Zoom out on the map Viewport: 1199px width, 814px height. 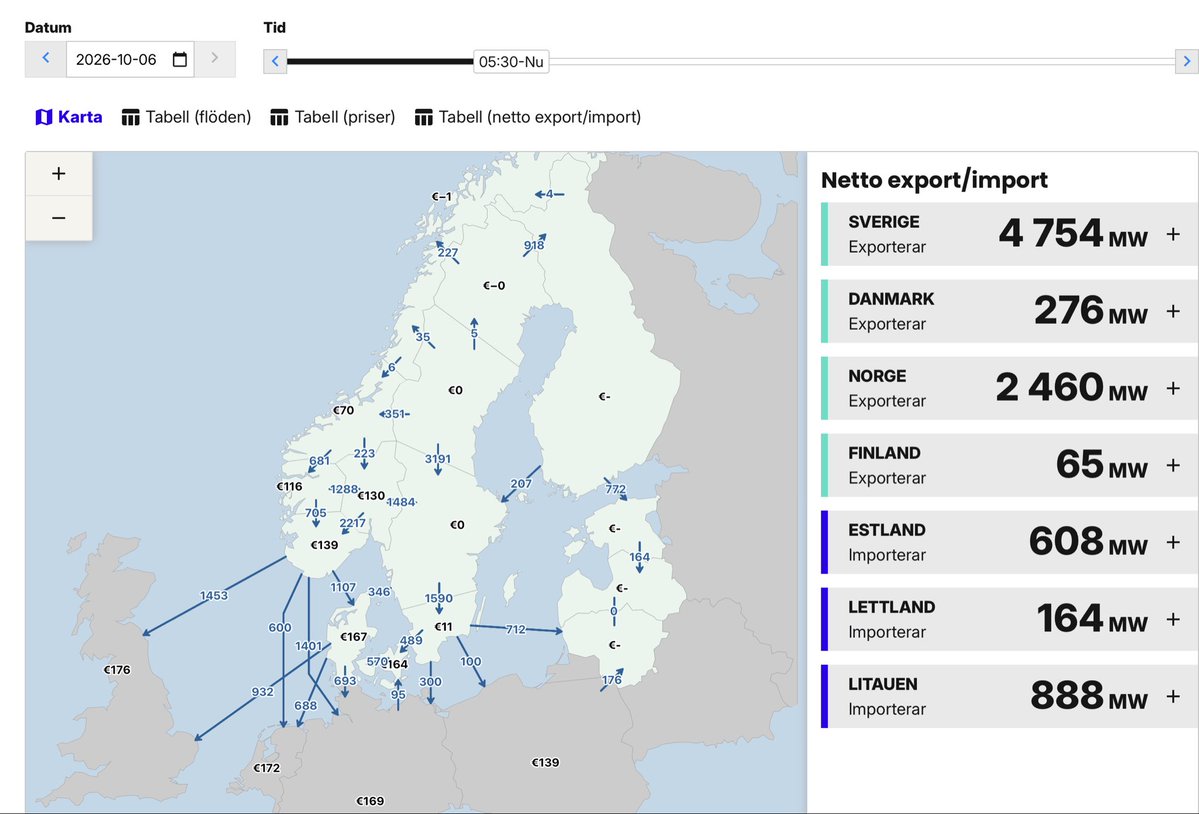59,218
